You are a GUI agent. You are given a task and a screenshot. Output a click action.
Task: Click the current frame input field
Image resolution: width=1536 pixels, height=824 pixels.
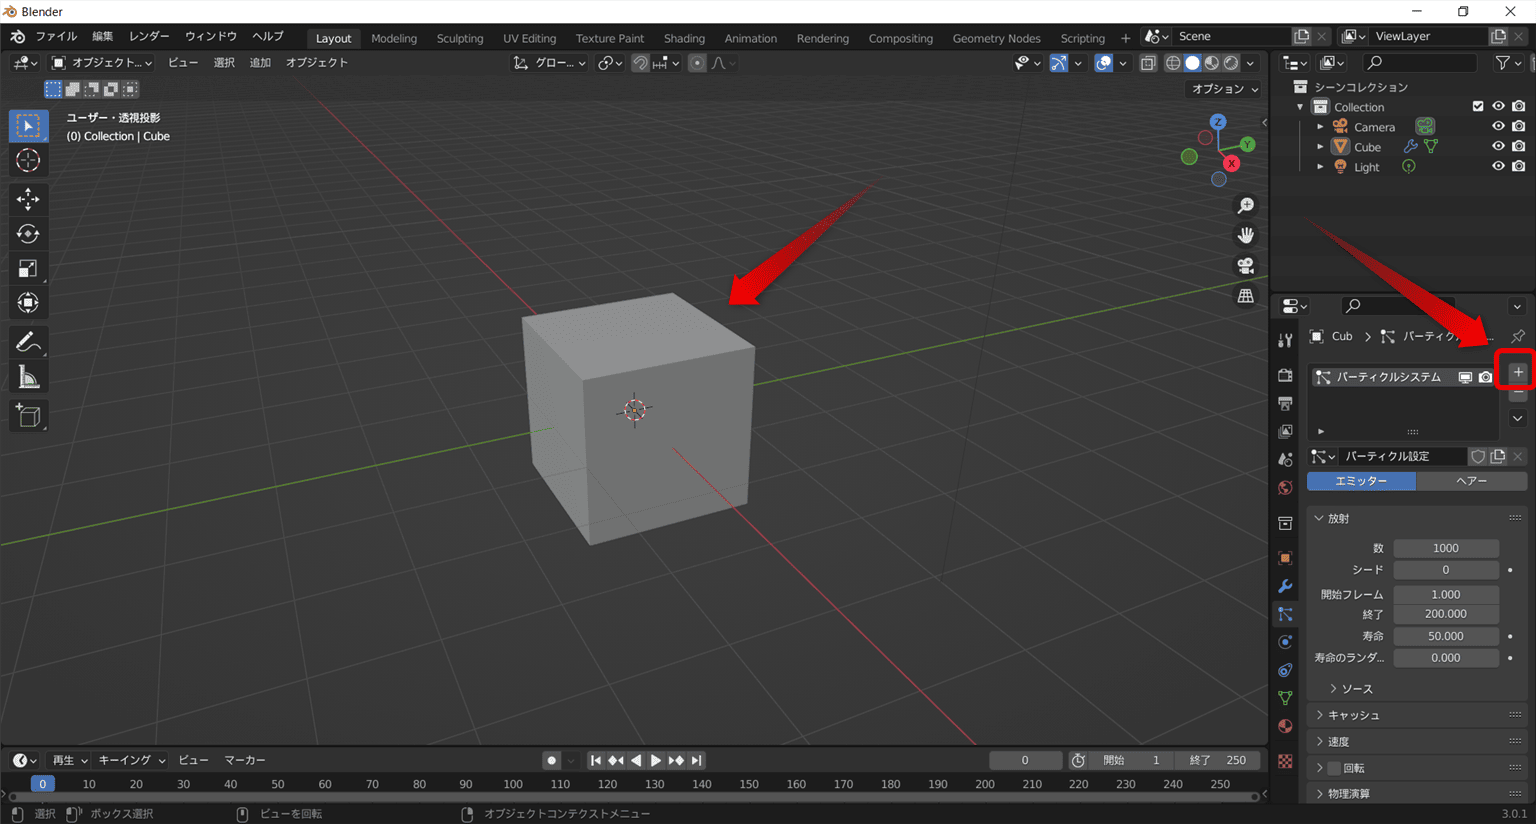[1025, 760]
